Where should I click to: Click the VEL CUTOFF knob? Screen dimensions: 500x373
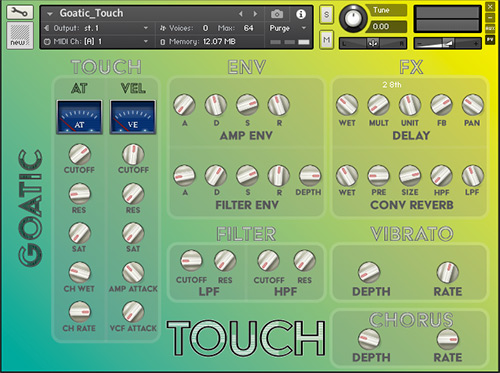133,154
